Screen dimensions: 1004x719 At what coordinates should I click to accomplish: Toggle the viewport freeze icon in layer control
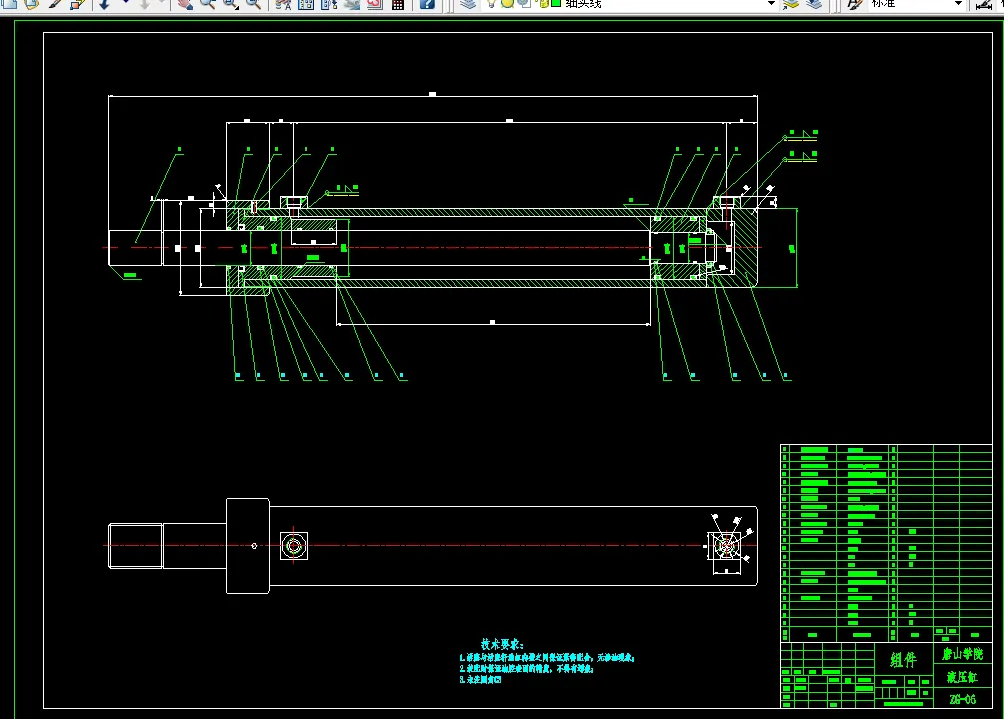pyautogui.click(x=524, y=3)
